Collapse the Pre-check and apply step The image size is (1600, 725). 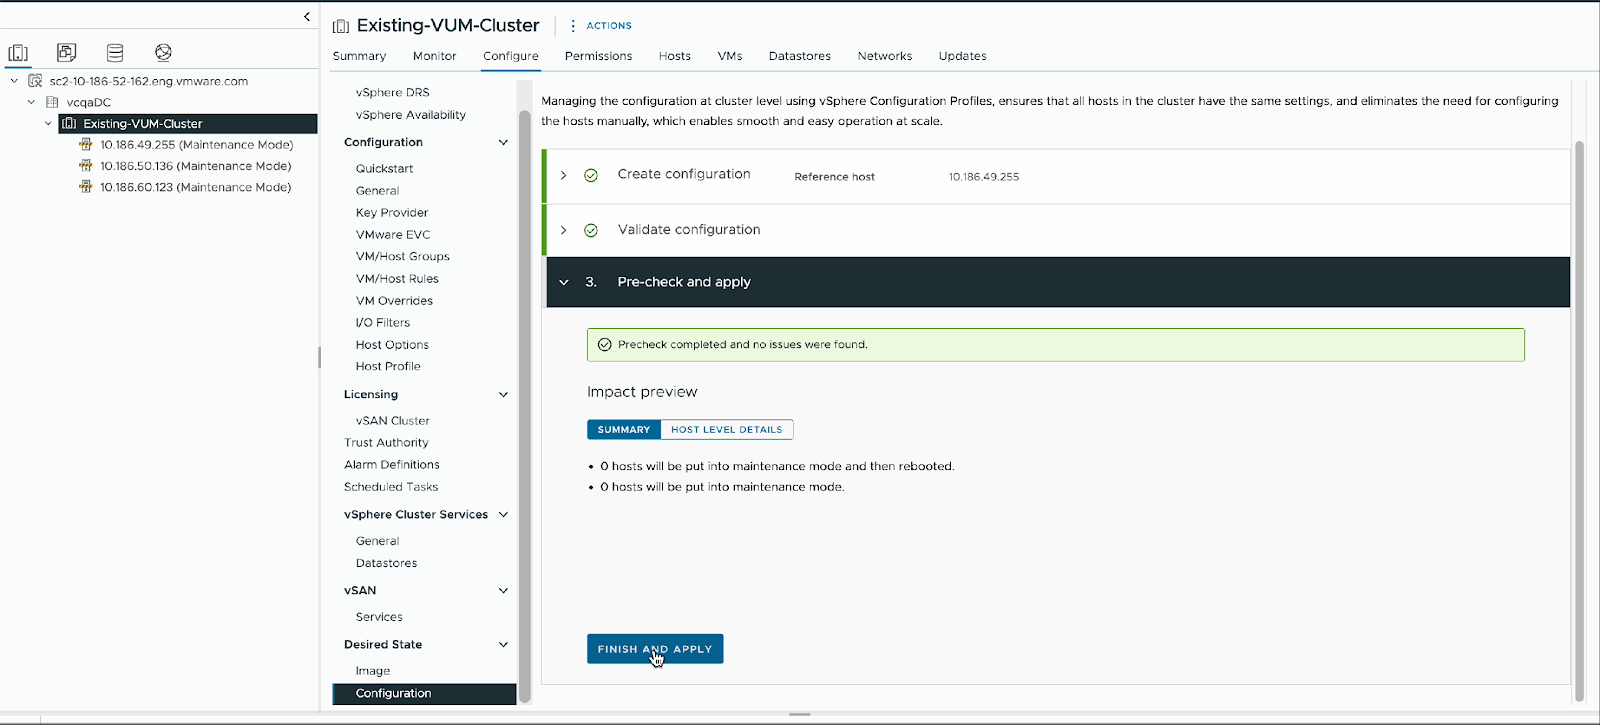[x=564, y=282]
